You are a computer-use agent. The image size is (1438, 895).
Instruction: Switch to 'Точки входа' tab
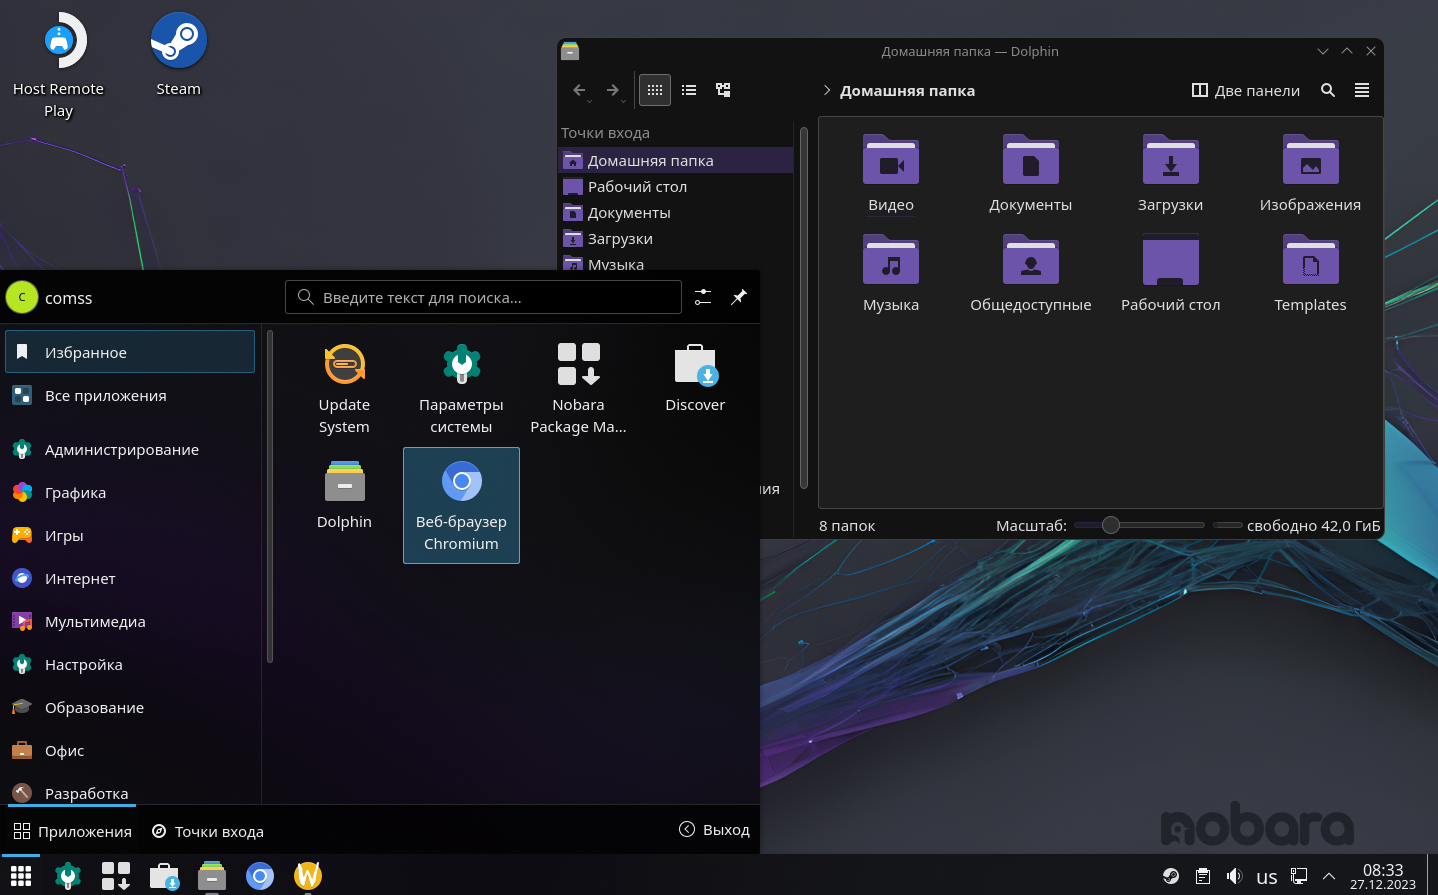point(208,831)
